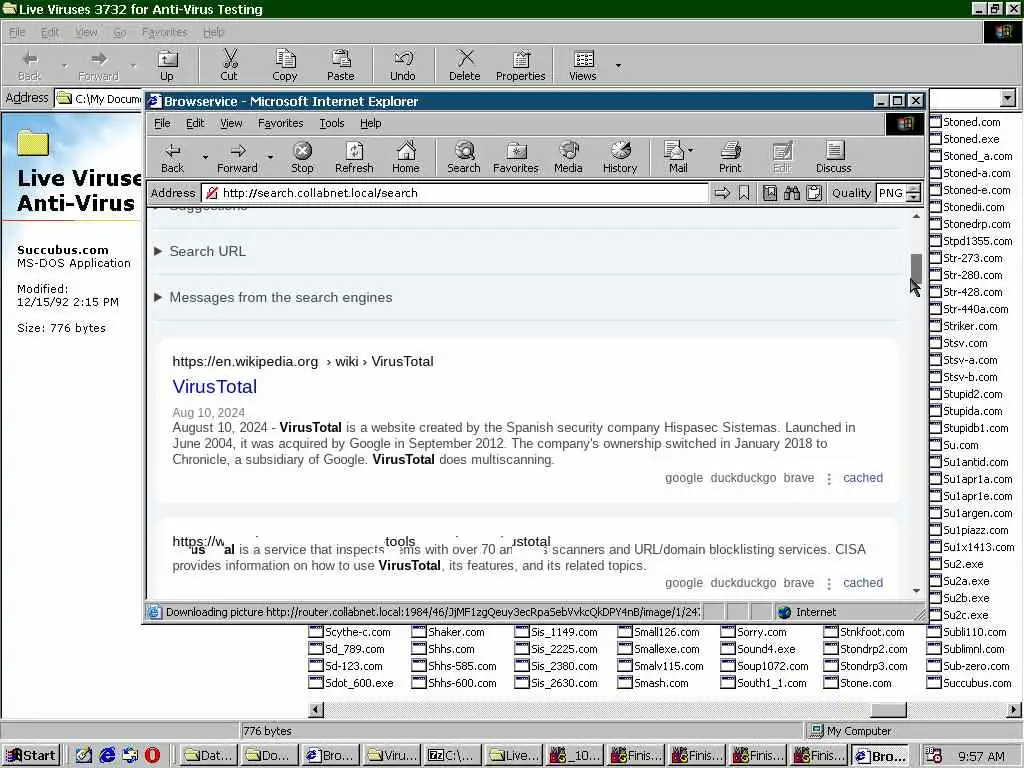Click Forward in the Browservice toolbar
This screenshot has width=1024, height=768.
[x=237, y=157]
